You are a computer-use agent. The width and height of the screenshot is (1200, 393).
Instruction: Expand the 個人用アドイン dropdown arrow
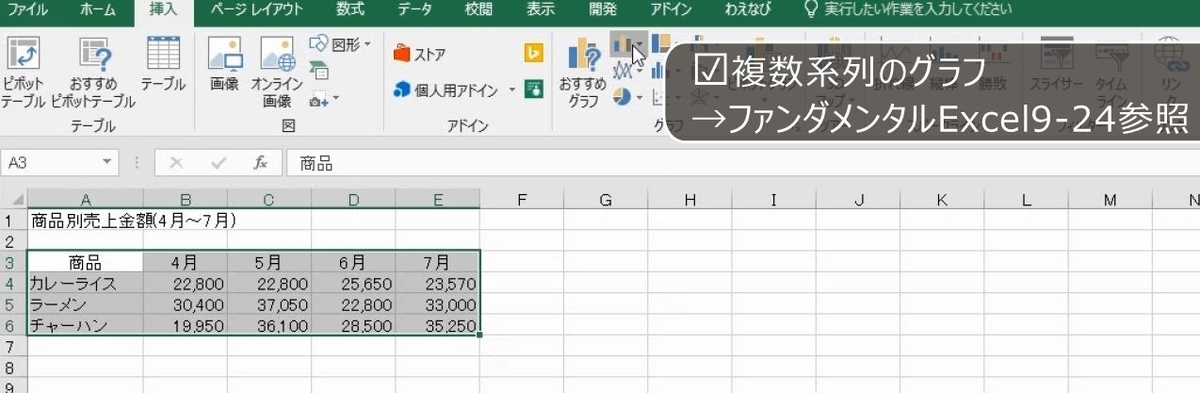tap(512, 90)
